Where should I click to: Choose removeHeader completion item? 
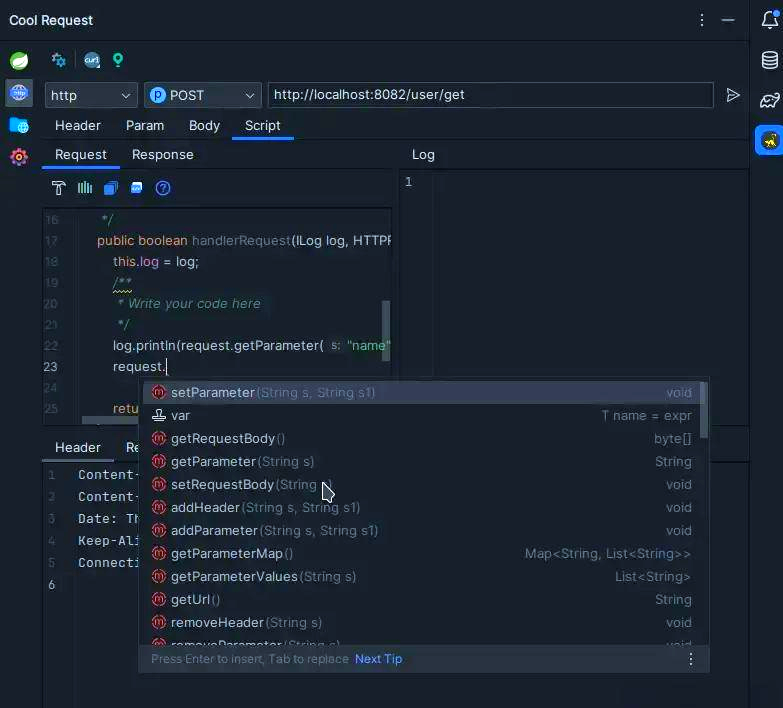[x=422, y=622]
